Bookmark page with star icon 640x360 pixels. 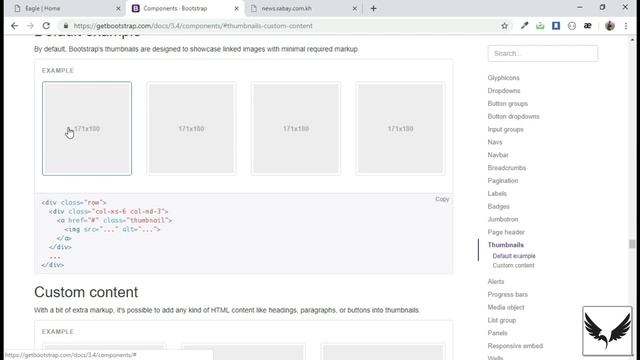(x=504, y=26)
